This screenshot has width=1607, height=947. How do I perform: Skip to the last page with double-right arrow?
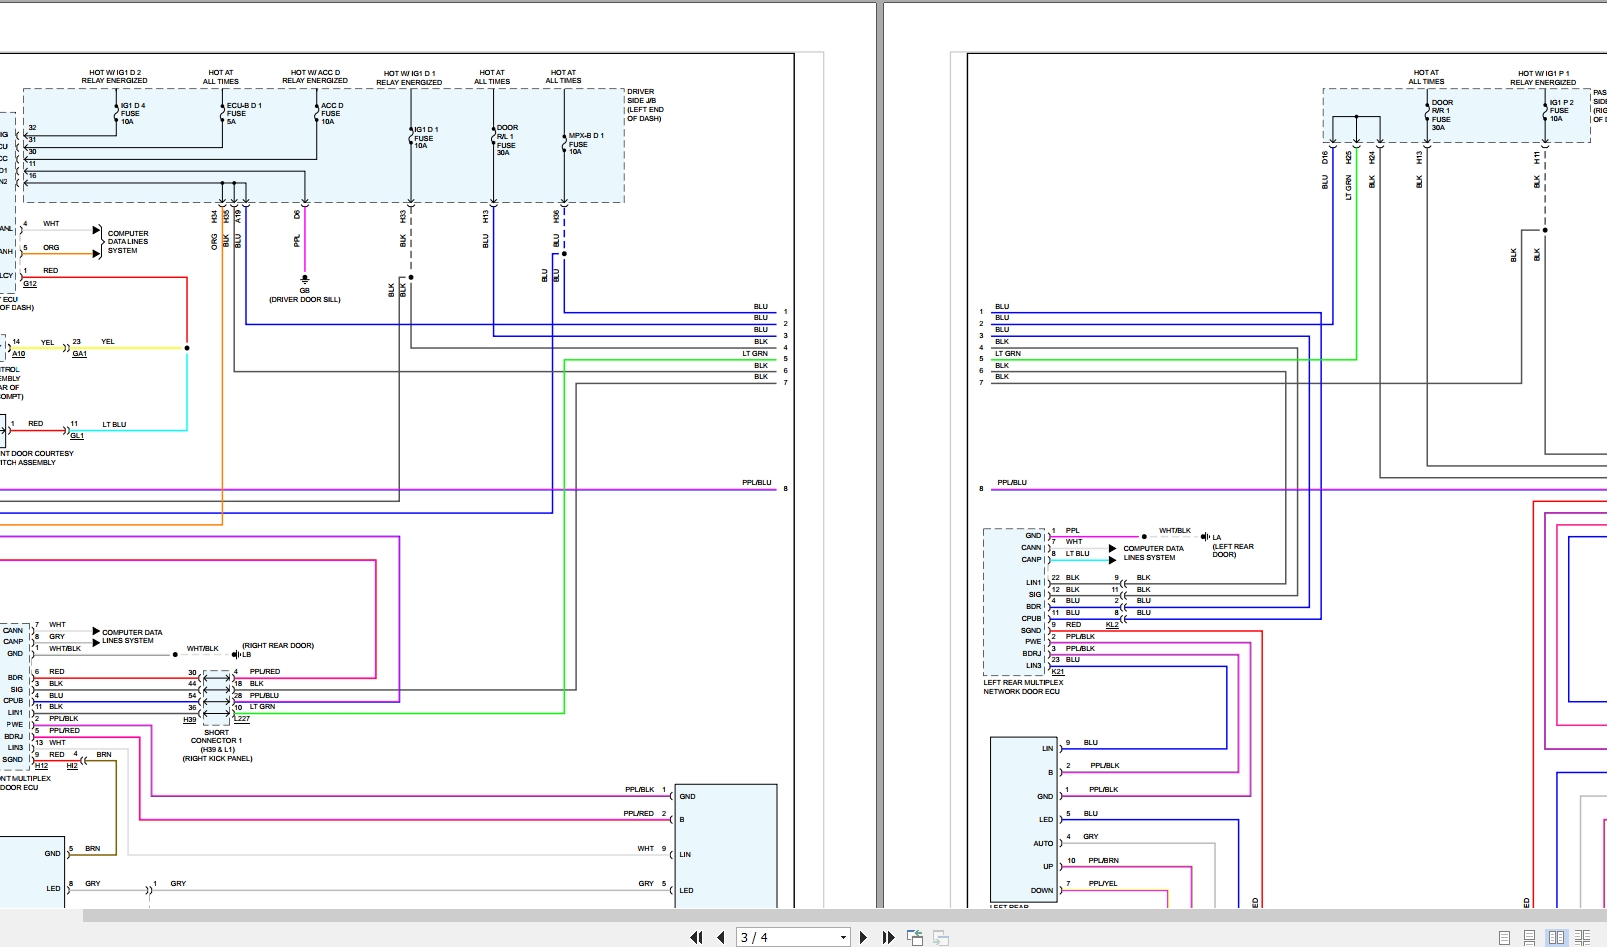click(x=888, y=937)
